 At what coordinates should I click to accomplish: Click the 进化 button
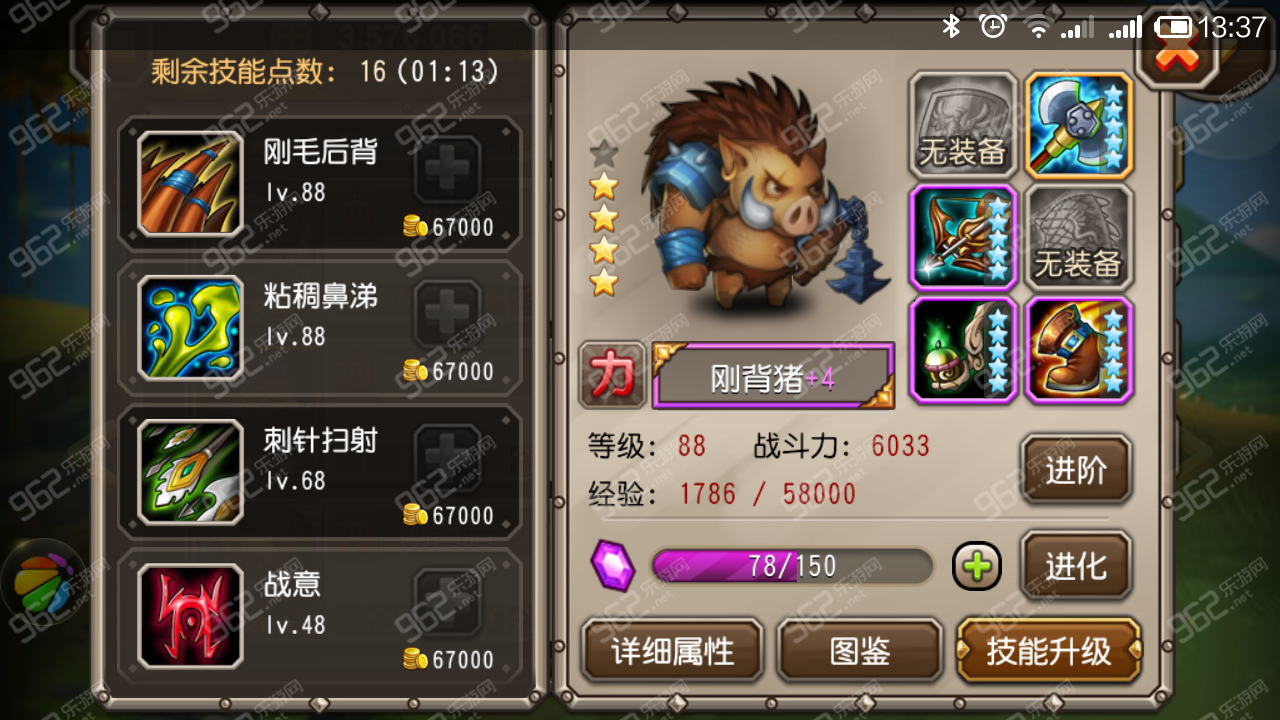coord(1076,566)
